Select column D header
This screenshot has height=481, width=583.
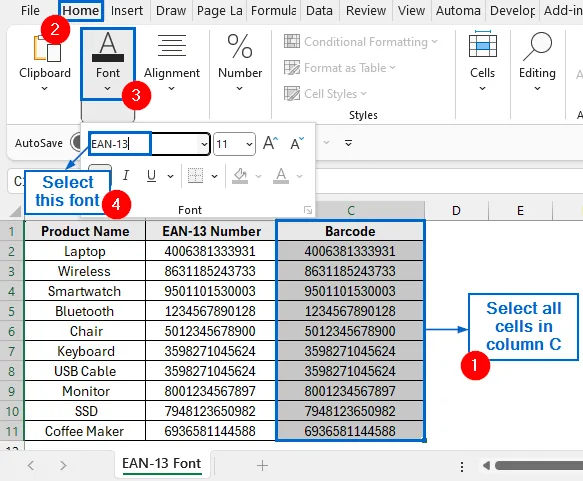coord(456,210)
